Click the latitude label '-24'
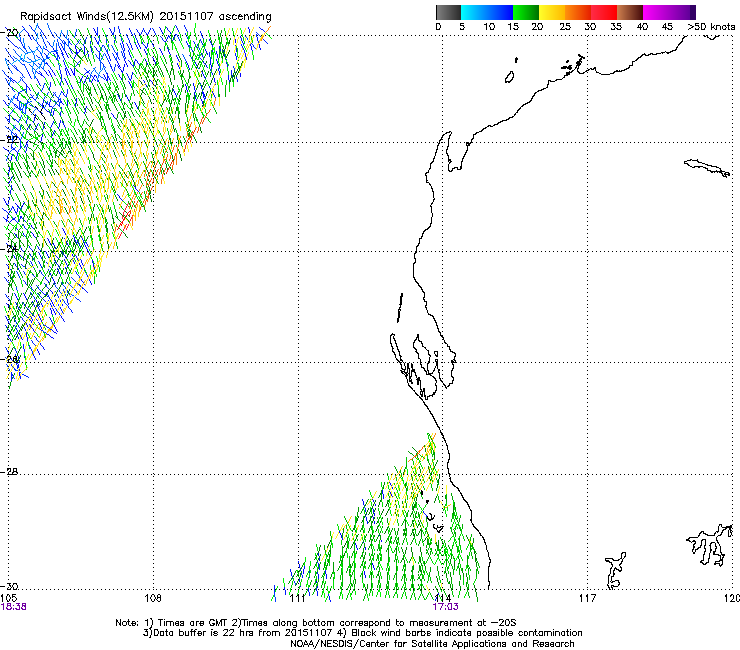This screenshot has height=650, width=740. [10, 248]
